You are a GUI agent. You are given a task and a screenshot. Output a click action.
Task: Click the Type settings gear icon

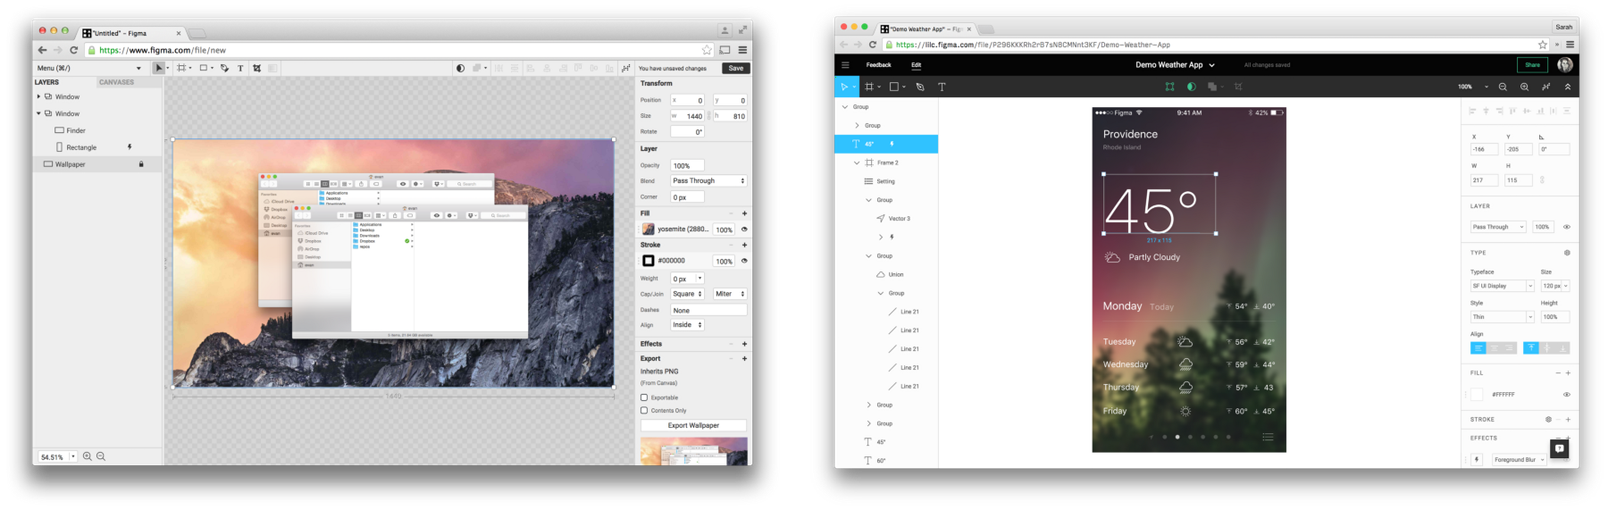pos(1567,253)
